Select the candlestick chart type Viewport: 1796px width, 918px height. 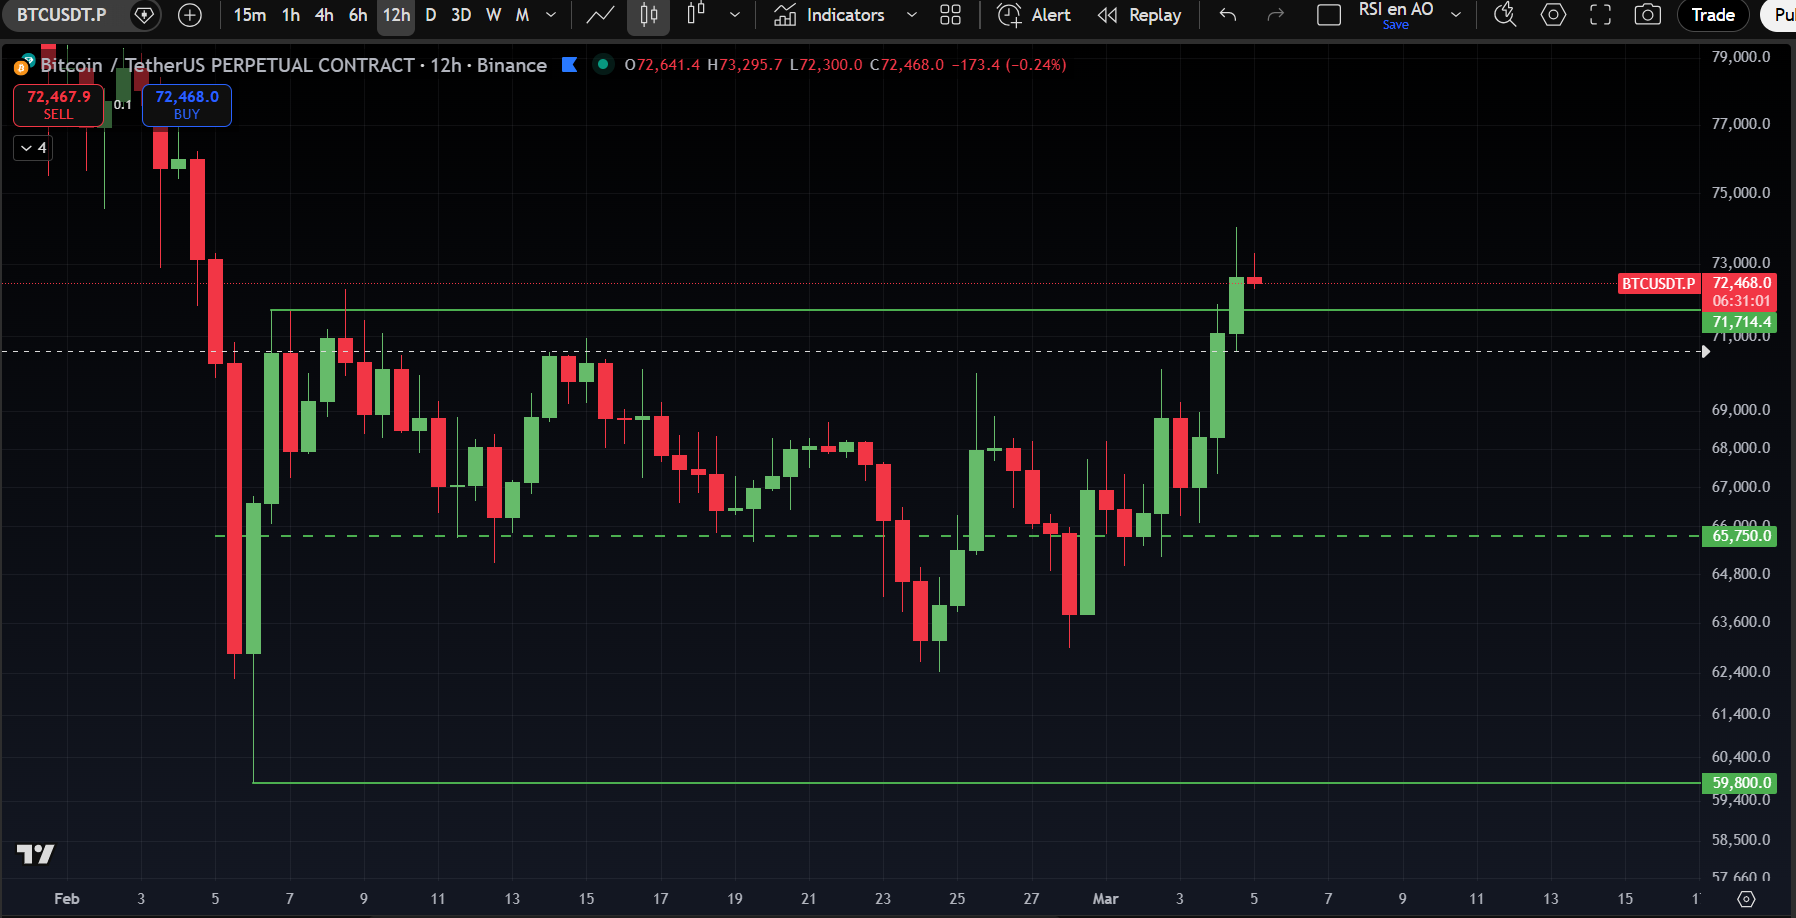648,15
